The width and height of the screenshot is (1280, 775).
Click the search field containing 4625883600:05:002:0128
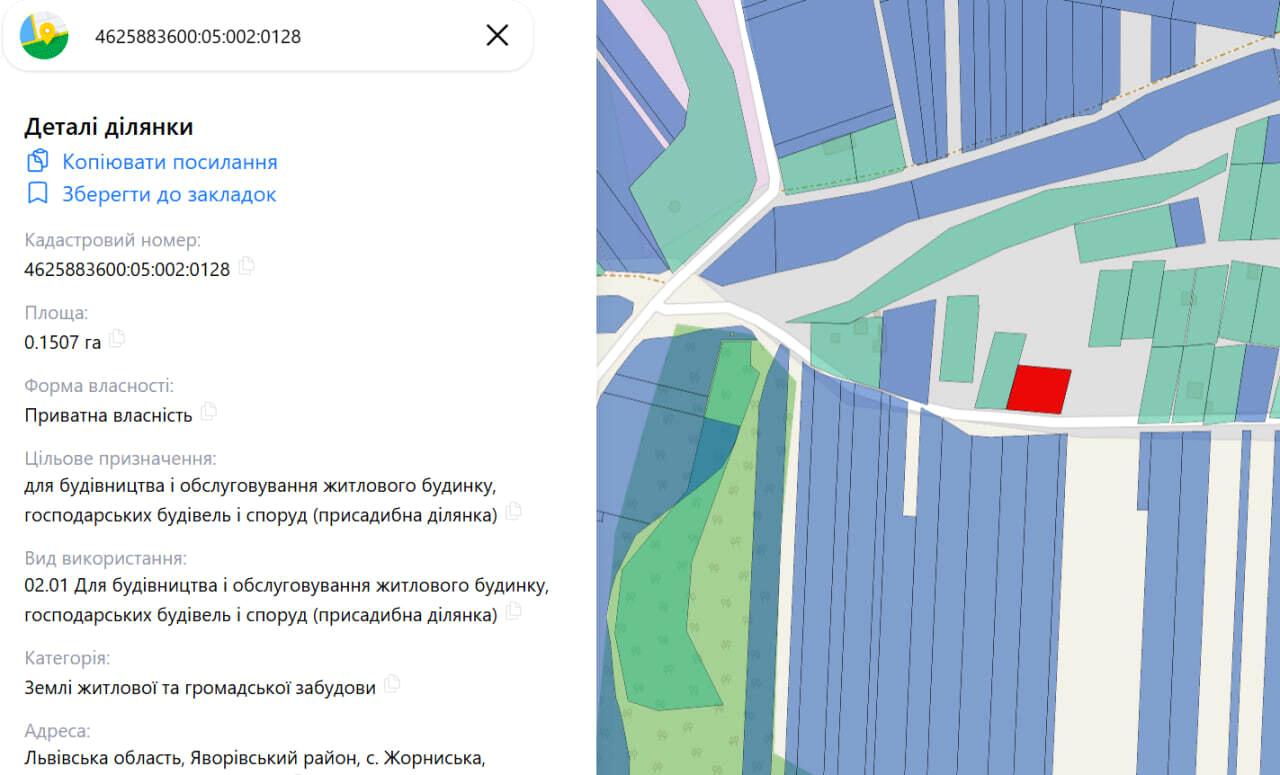[280, 37]
